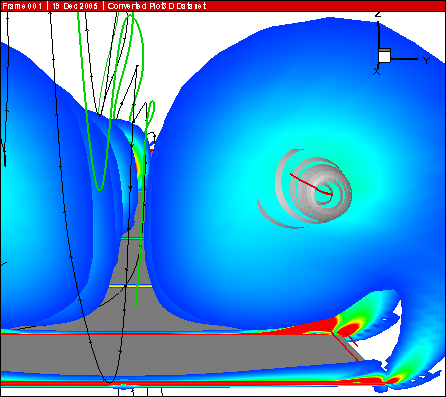Click the Converted Plot3D Dataset title

[x=157, y=6]
